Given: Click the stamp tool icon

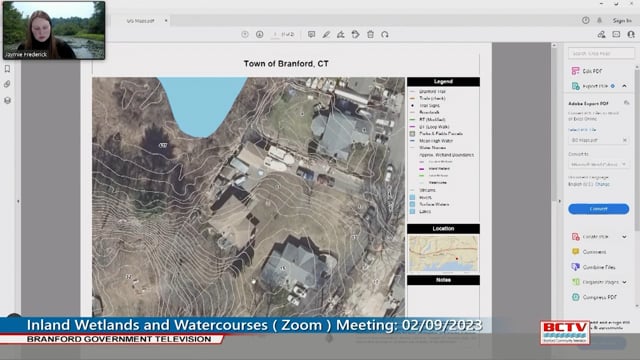Looking at the screenshot, I should 356,35.
